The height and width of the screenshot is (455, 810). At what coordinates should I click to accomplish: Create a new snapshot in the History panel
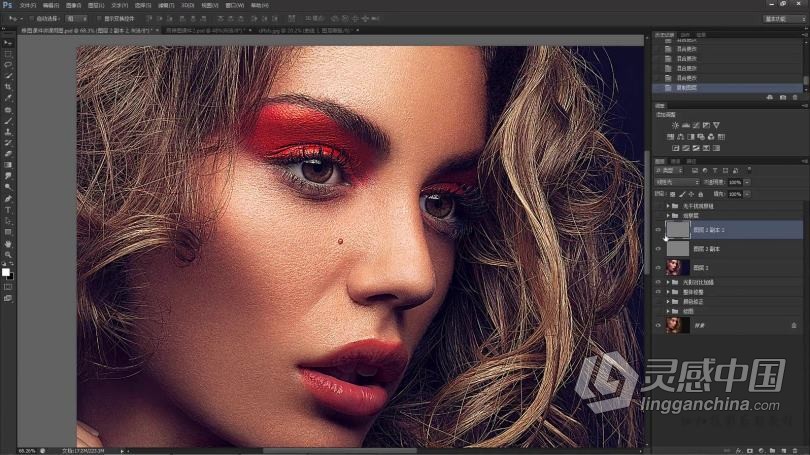pyautogui.click(x=783, y=97)
